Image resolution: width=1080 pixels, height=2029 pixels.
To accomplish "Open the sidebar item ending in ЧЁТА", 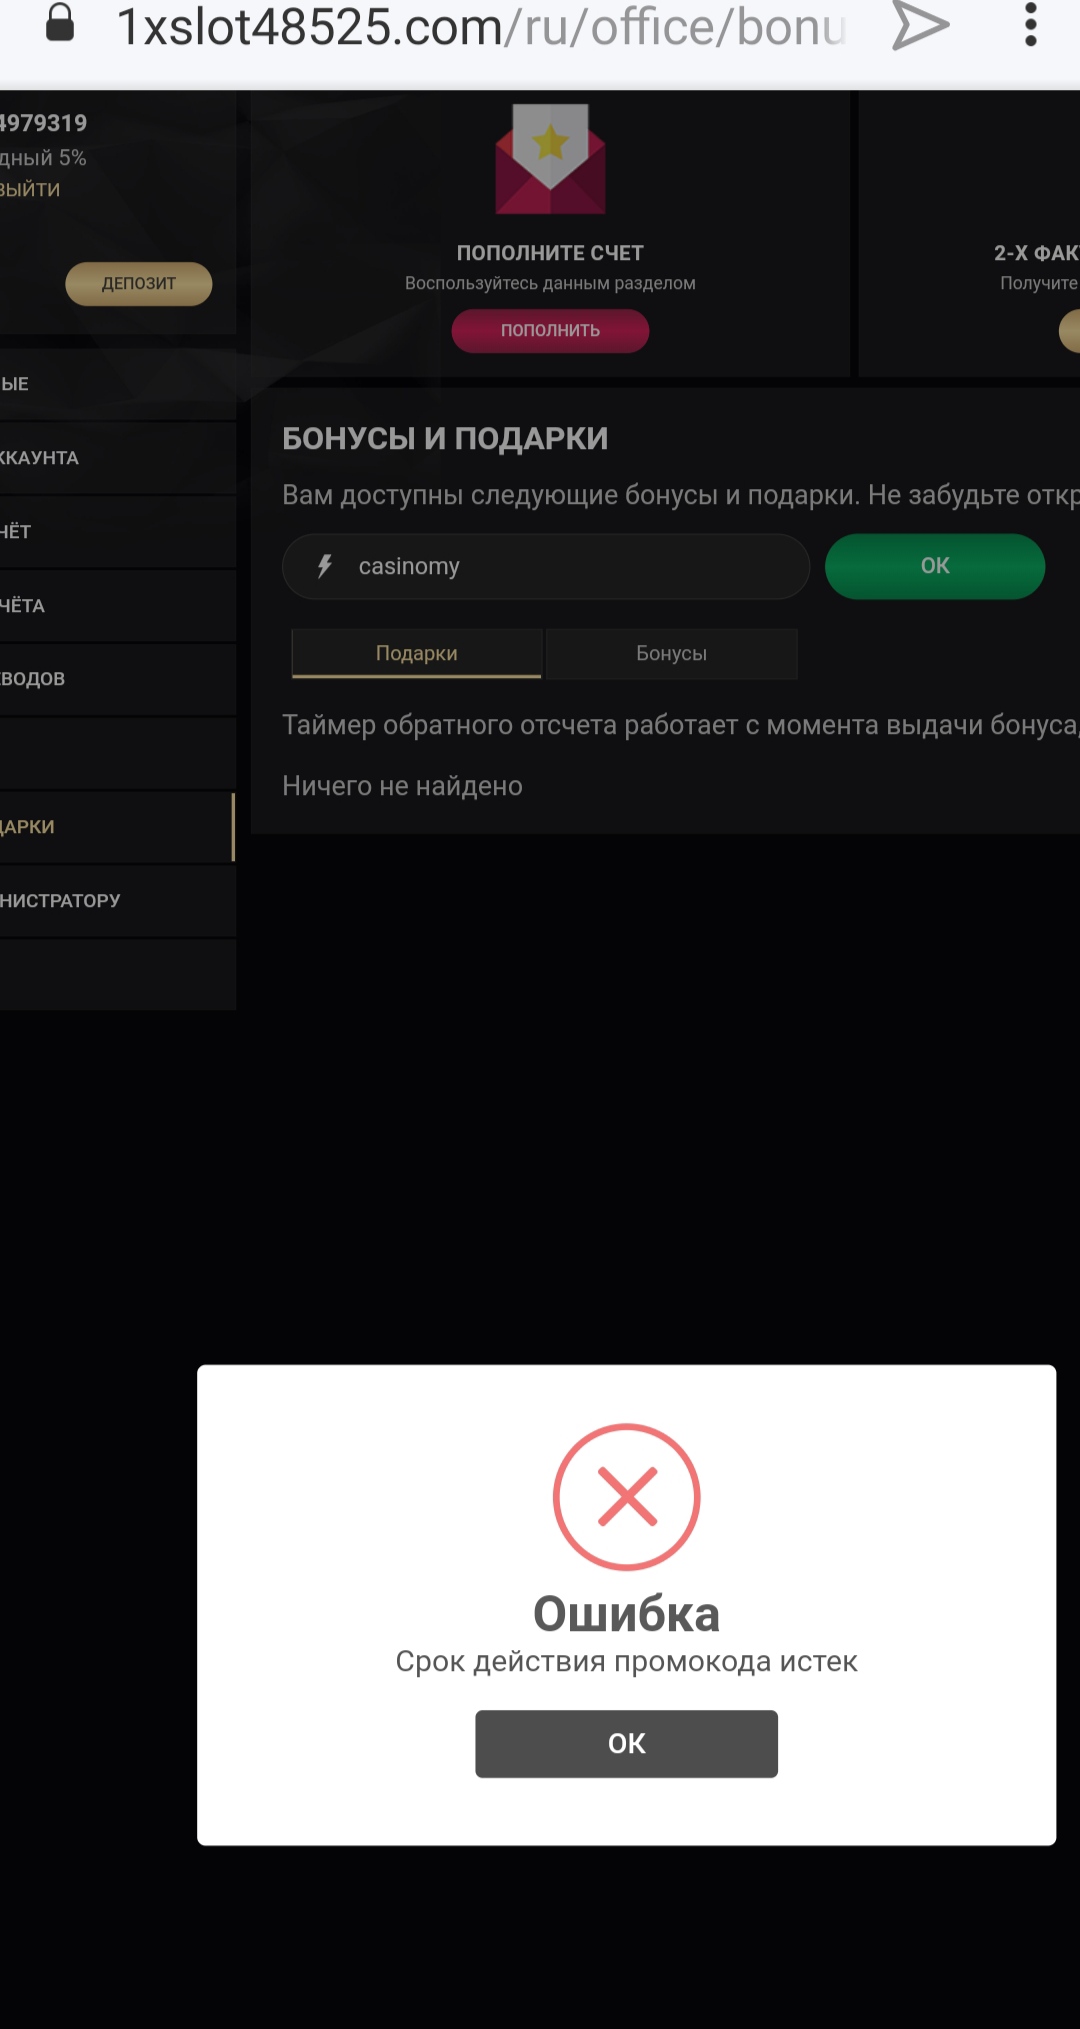I will [x=118, y=606].
